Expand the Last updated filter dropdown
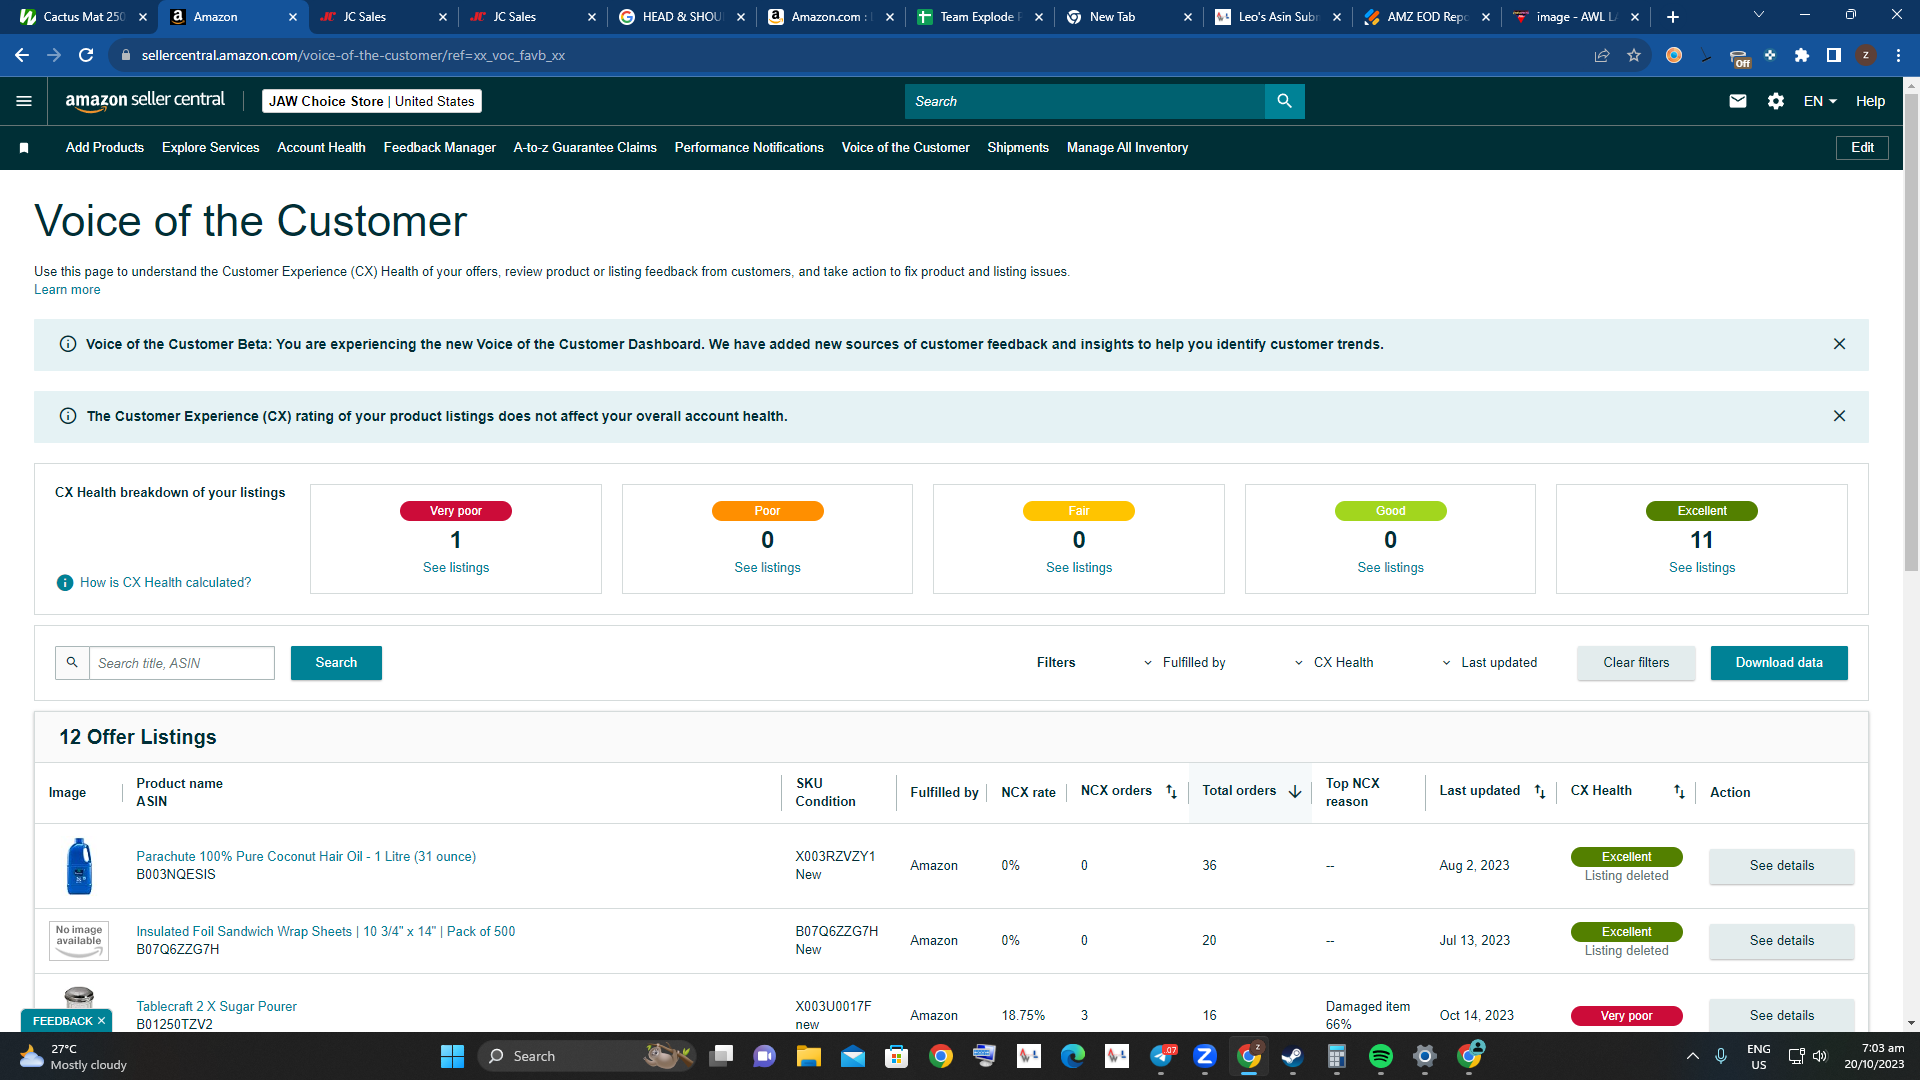 (x=1489, y=663)
